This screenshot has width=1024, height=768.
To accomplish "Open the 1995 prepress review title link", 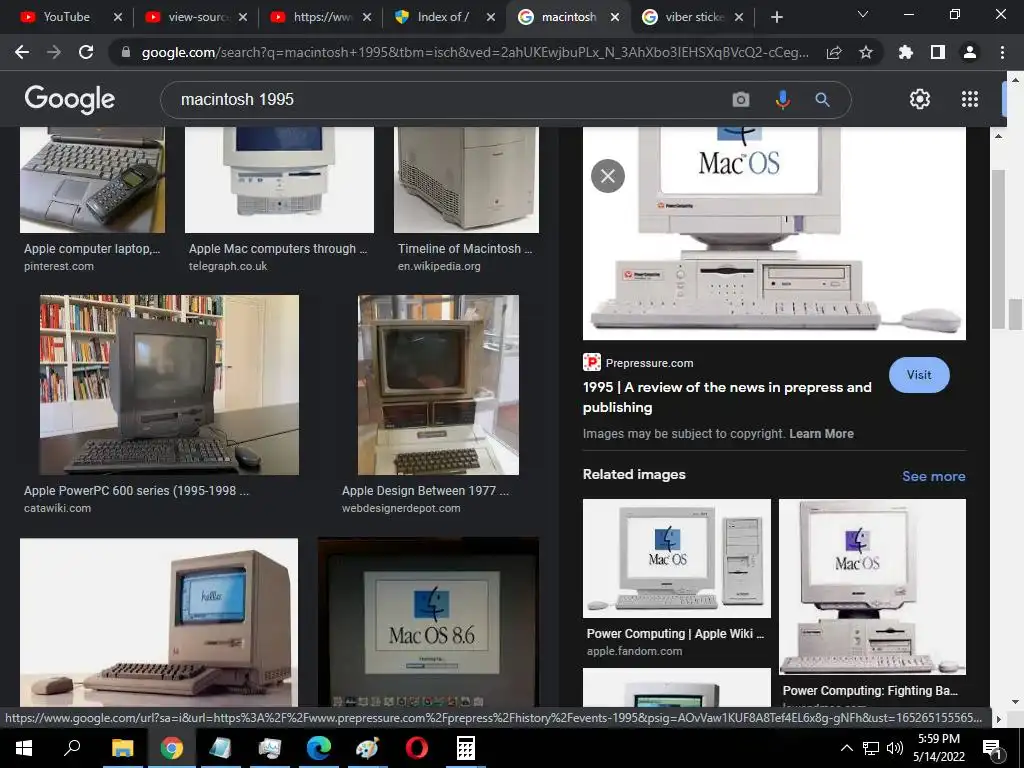I will coord(727,397).
